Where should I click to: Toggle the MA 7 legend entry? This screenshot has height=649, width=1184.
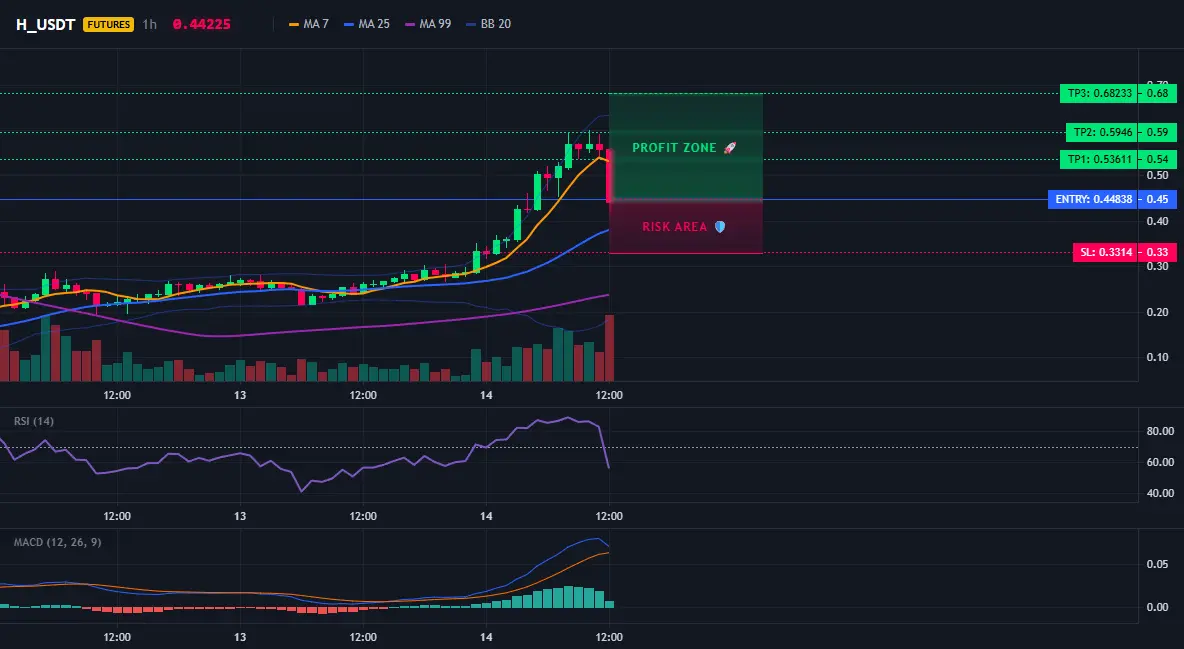click(309, 24)
